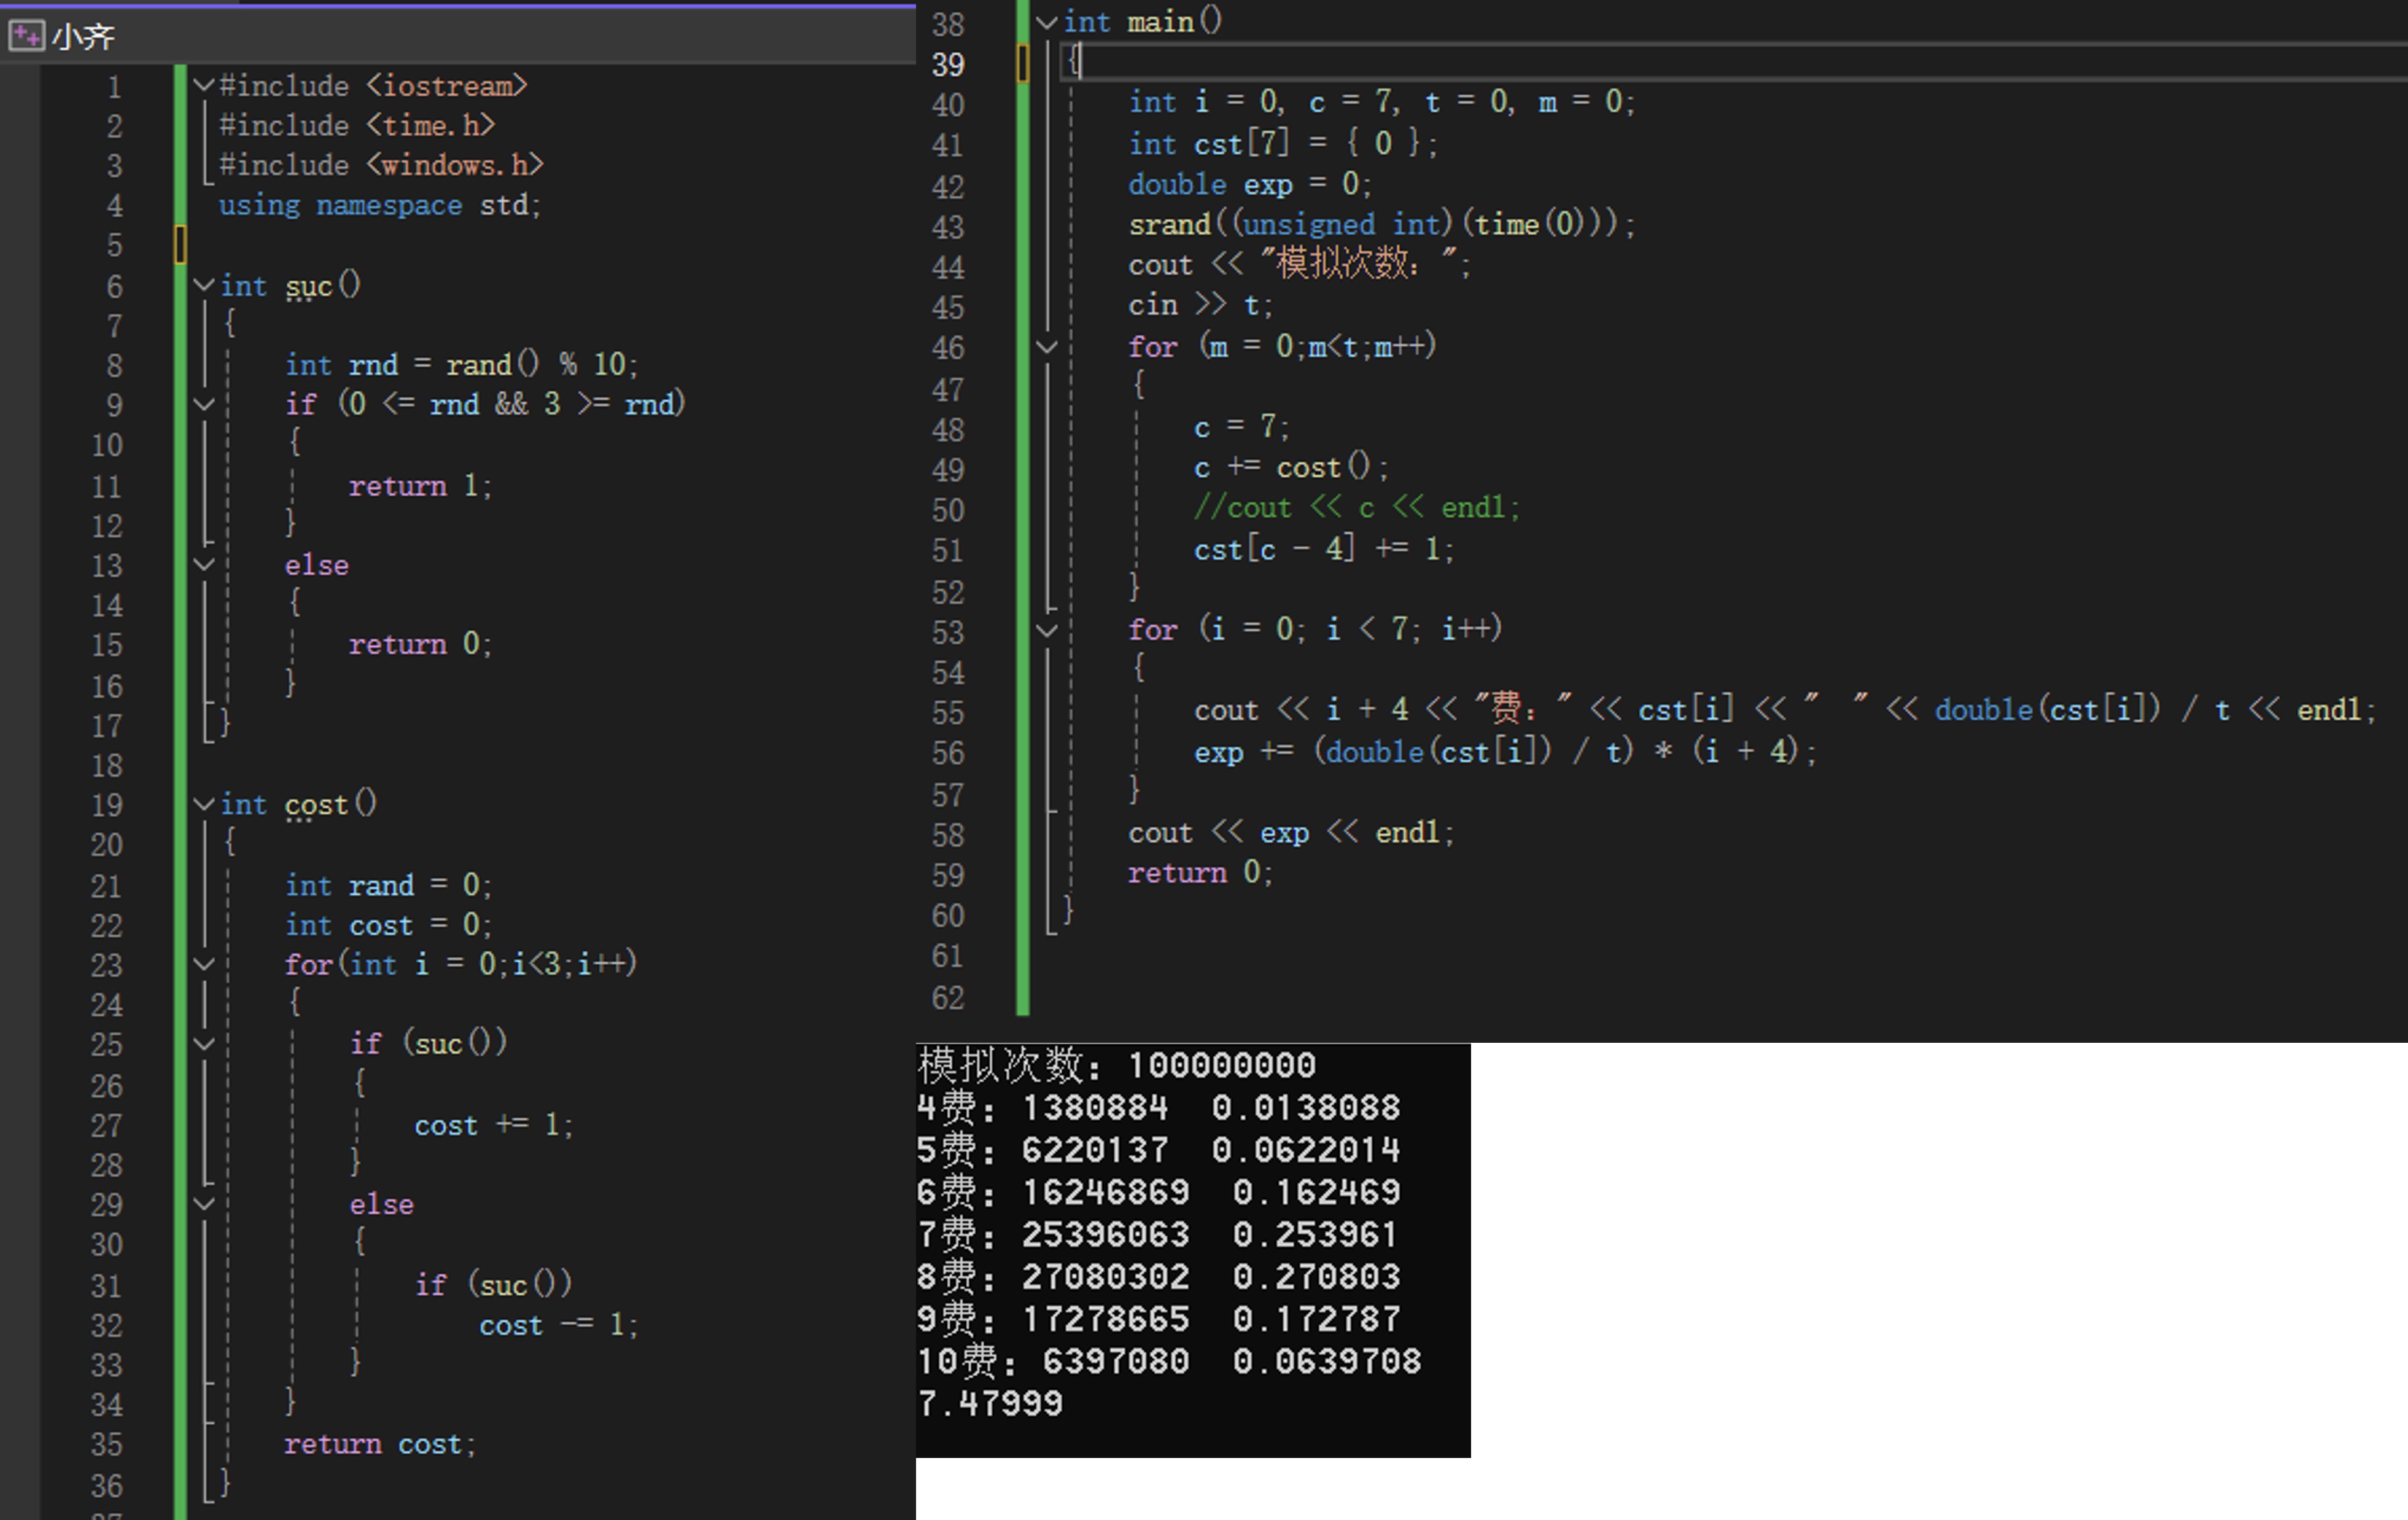
Task: Collapse the cost() function at line 19
Action: (x=204, y=804)
